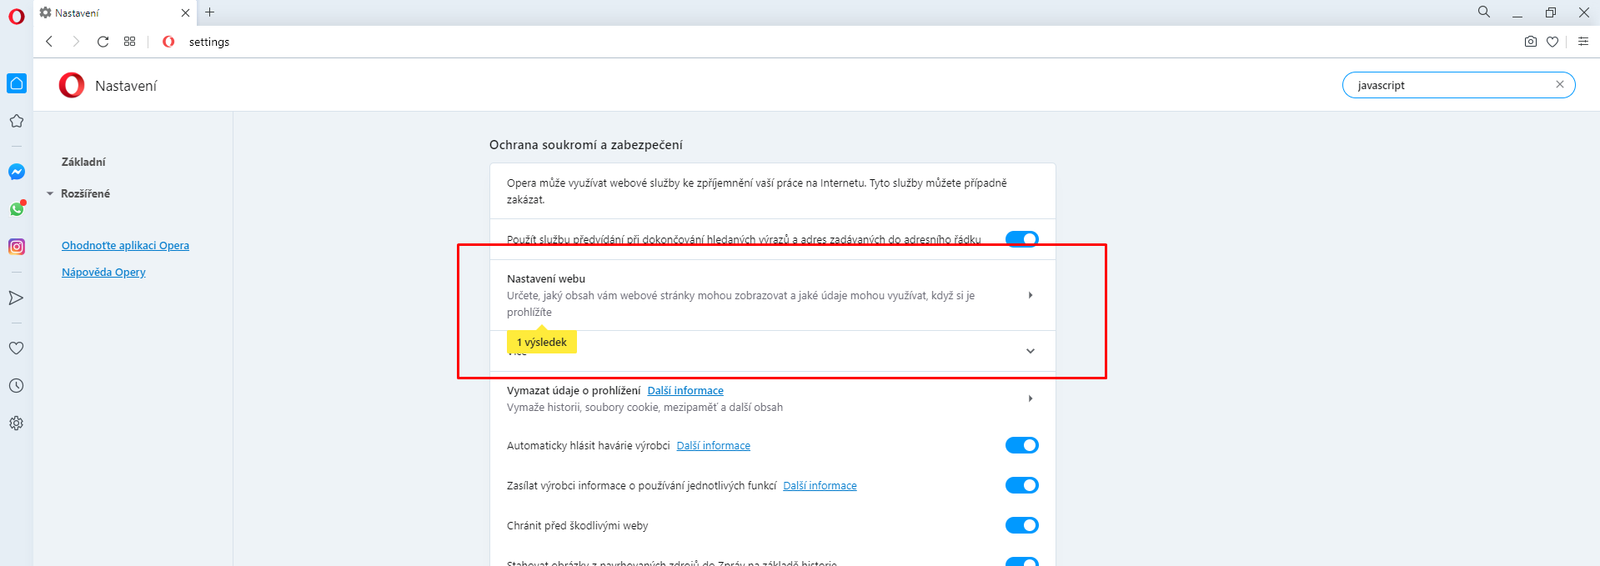Viewport: 1600px width, 566px height.
Task: Open Messenger from the Opera sidebar
Action: pos(17,172)
